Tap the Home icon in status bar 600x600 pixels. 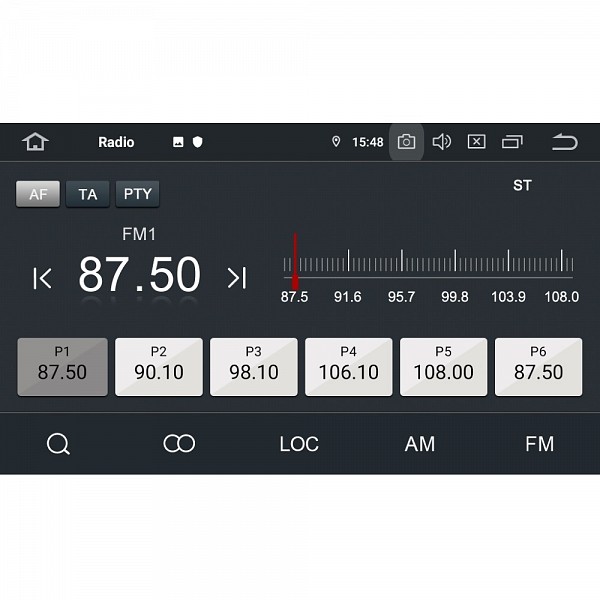(36, 142)
